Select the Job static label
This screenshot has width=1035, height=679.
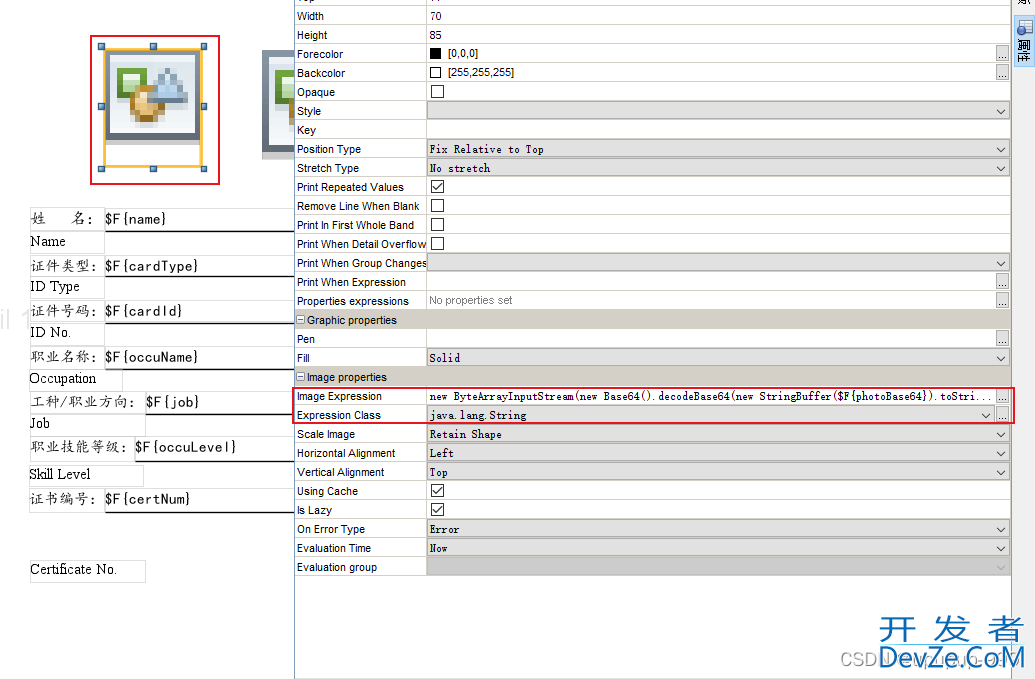87,424
